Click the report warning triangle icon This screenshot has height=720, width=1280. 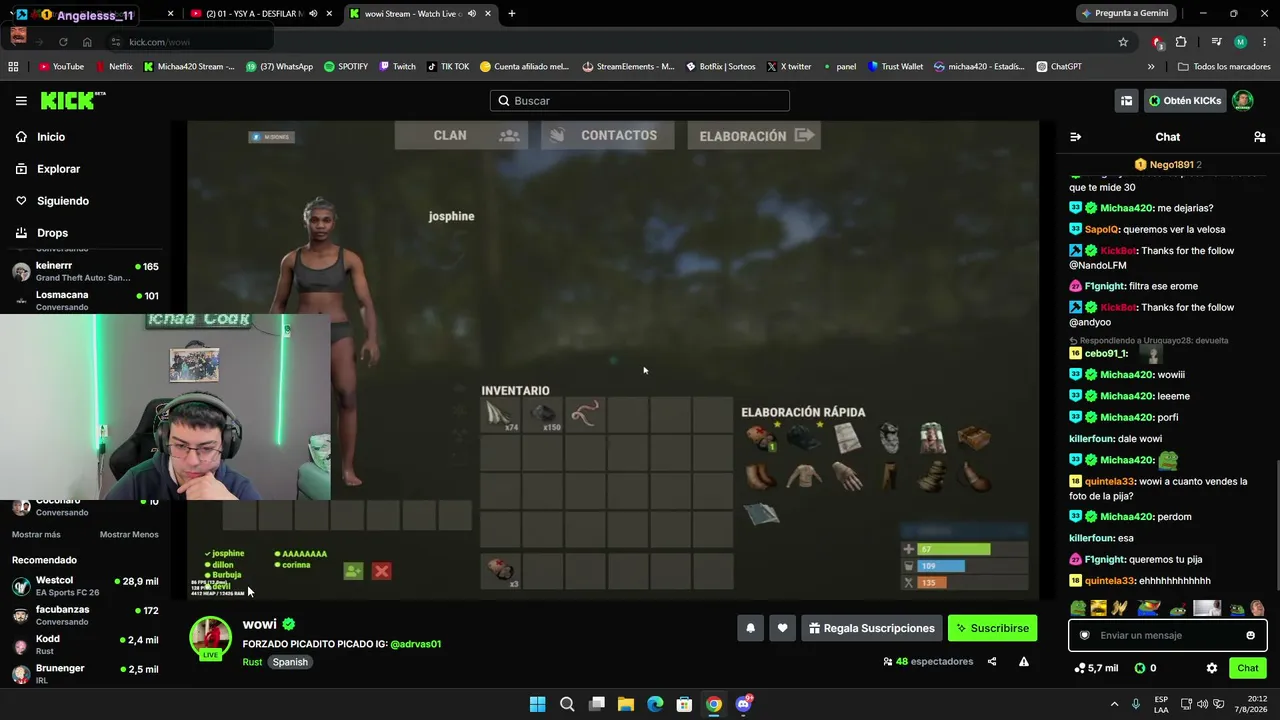coord(1024,661)
